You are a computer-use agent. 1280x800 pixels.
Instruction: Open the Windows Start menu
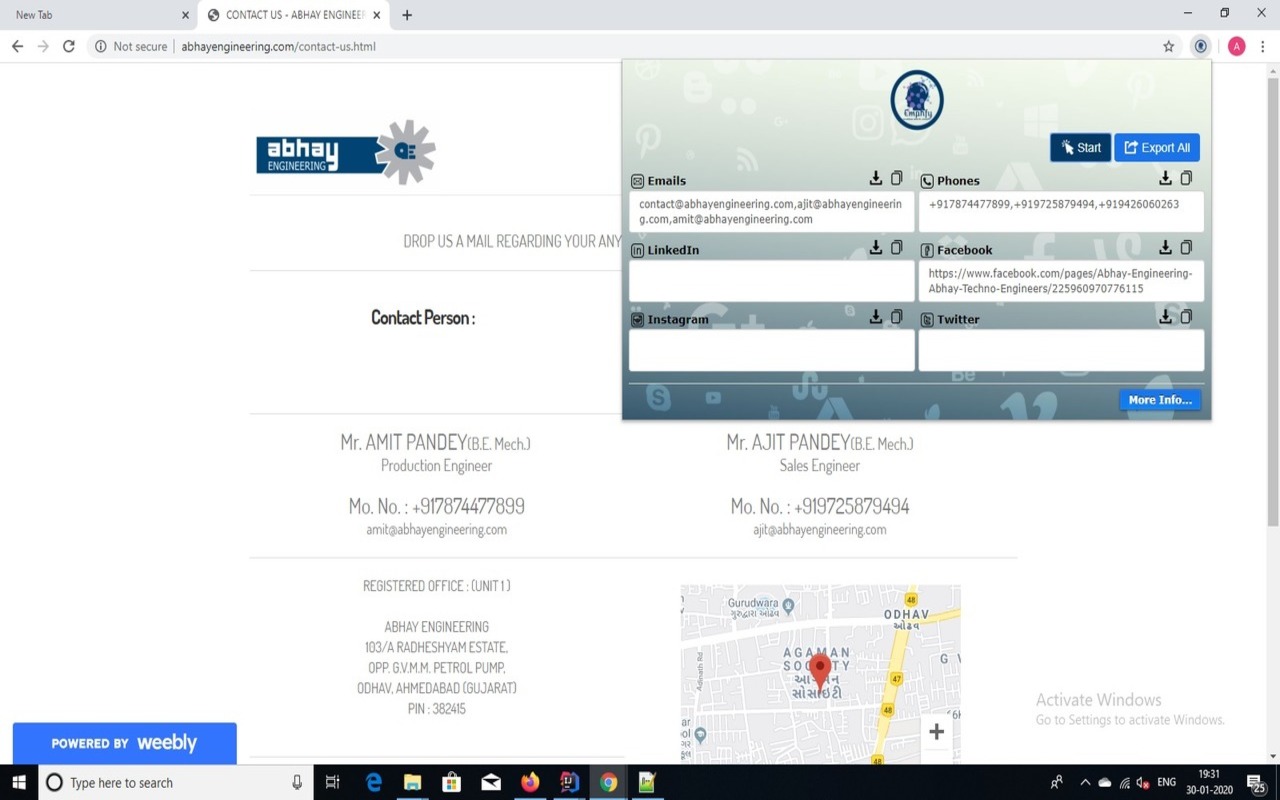[19, 782]
